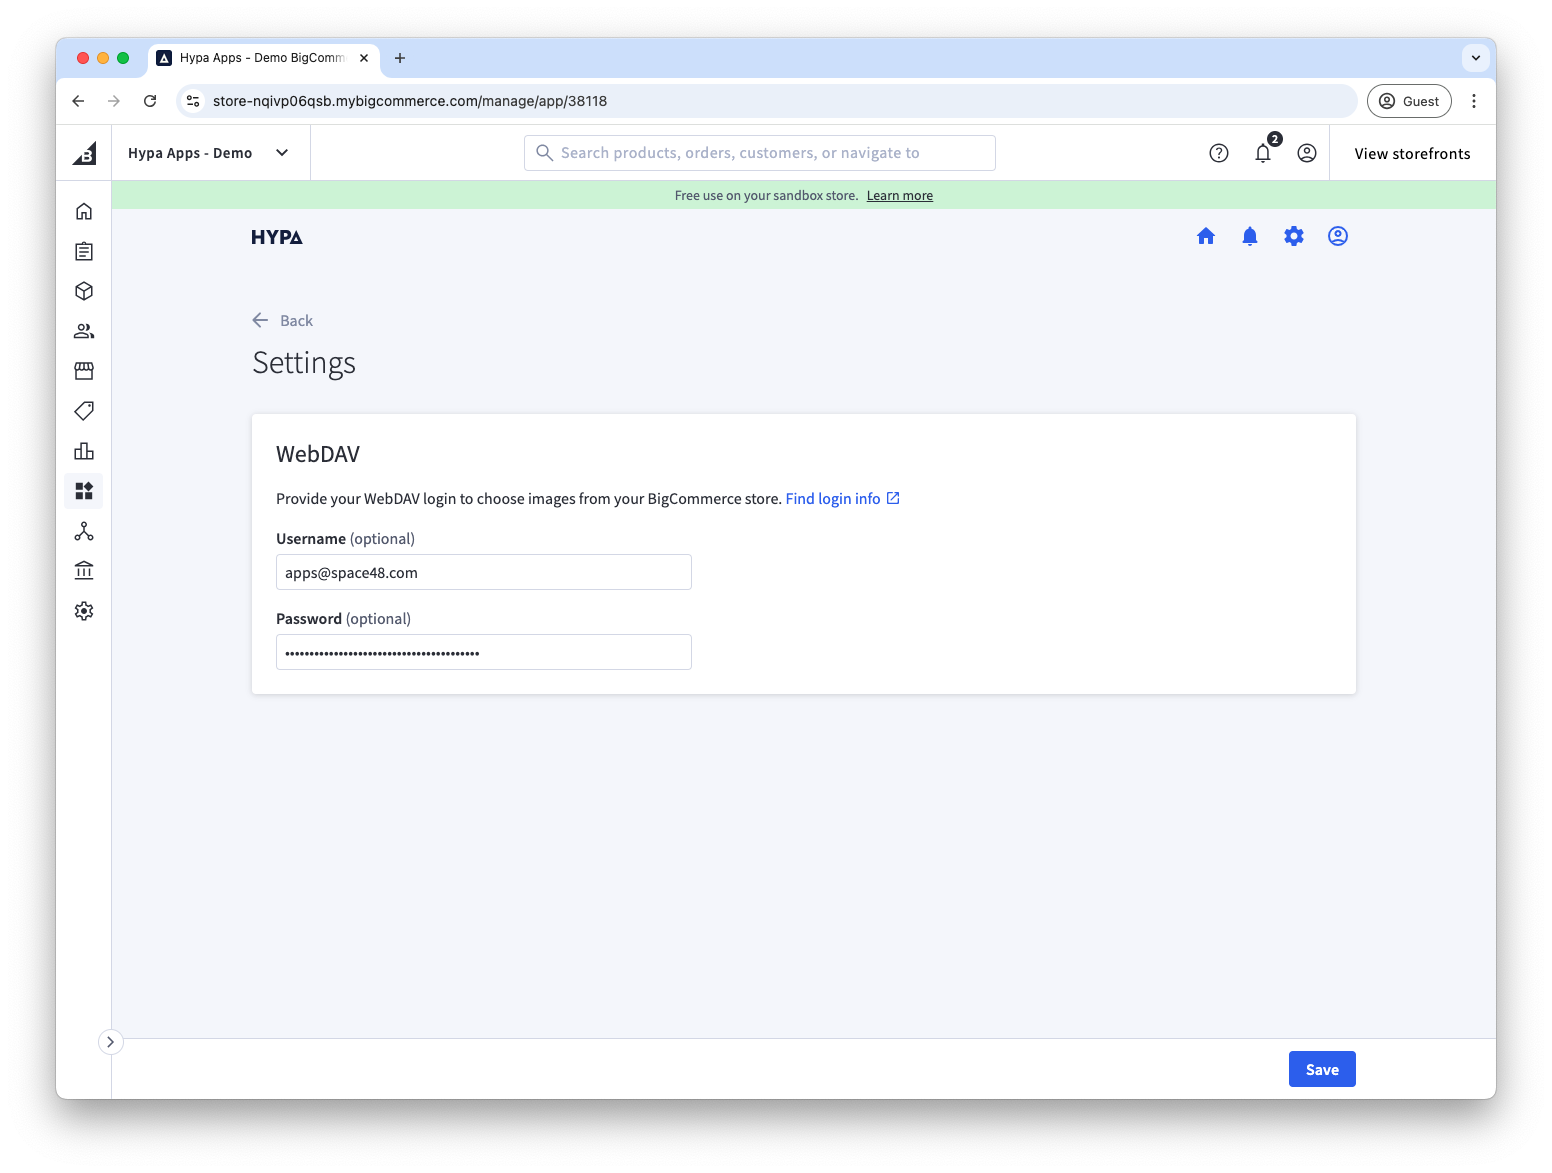The width and height of the screenshot is (1552, 1173).
Task: Open the BigCommerce account profile icon
Action: [x=1307, y=153]
